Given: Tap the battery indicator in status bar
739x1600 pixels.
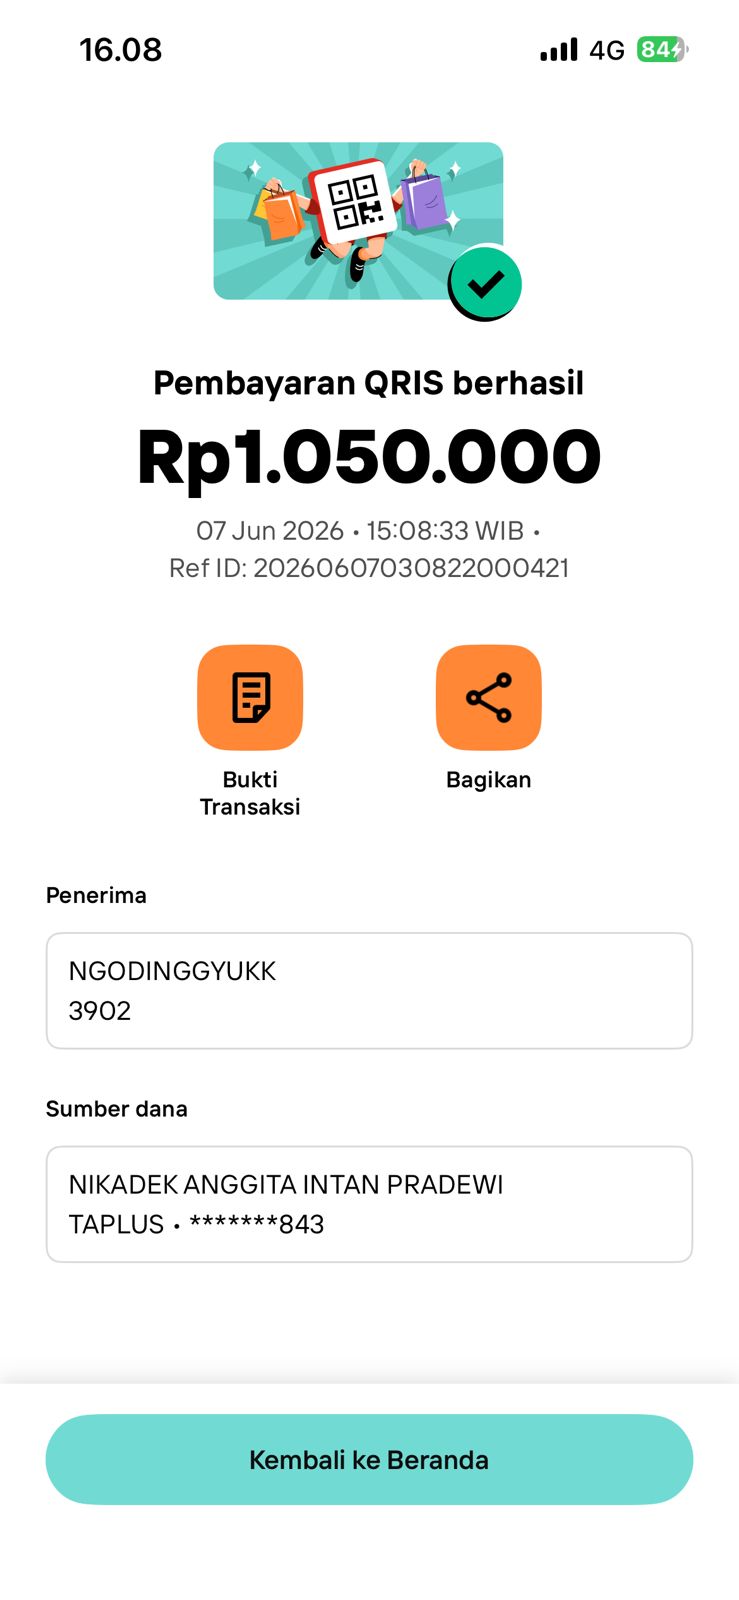Looking at the screenshot, I should 662,50.
